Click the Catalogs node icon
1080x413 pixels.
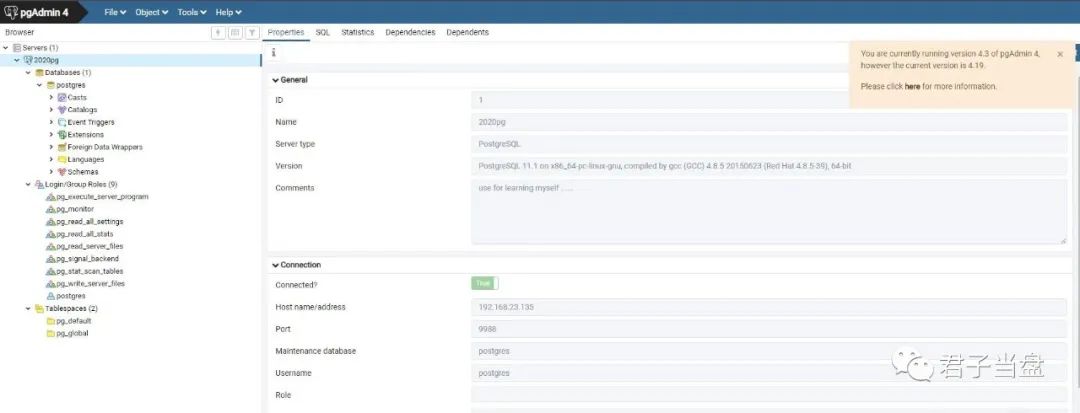(x=62, y=110)
